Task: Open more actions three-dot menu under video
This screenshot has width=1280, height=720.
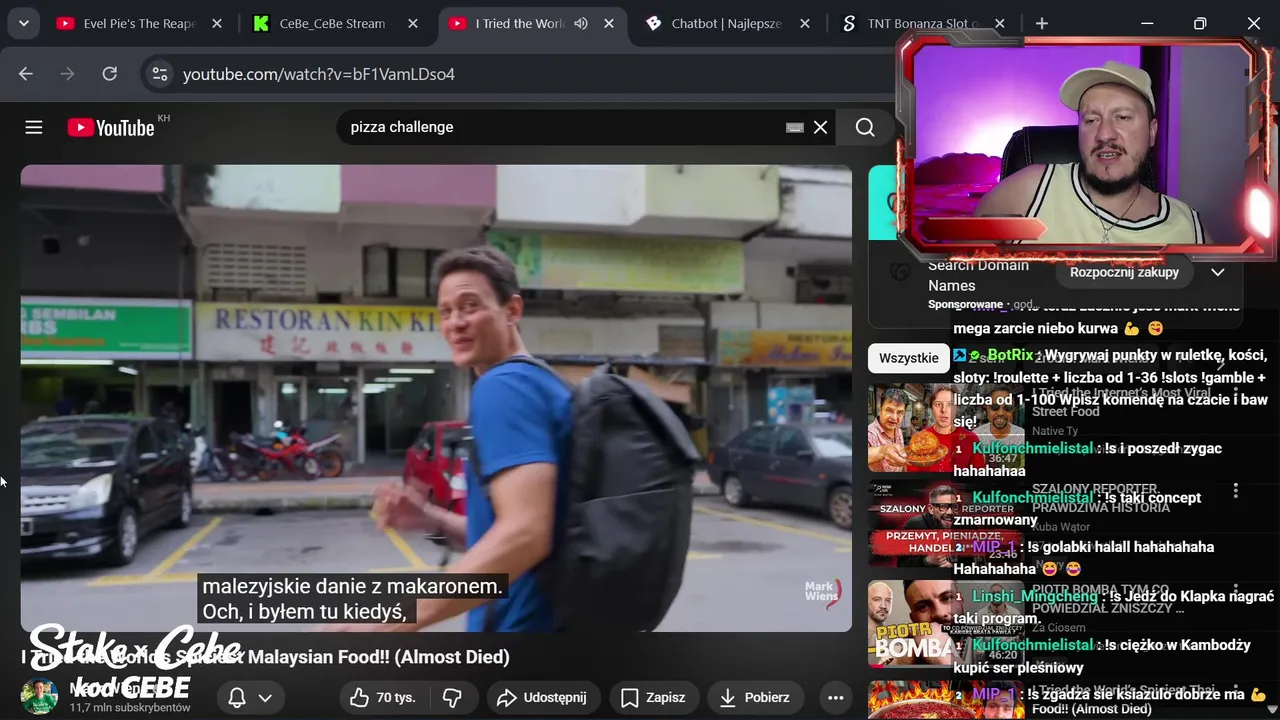Action: [x=834, y=698]
